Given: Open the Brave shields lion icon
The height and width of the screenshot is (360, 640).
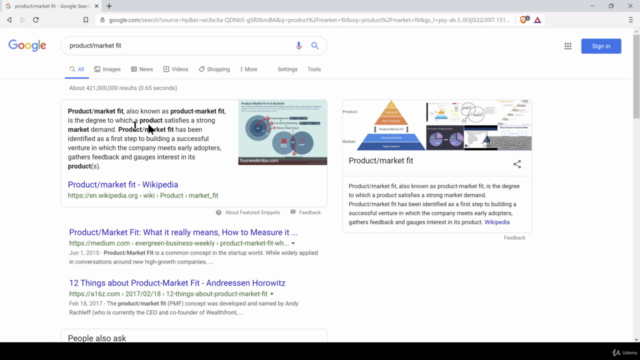Looking at the screenshot, I should [x=524, y=20].
